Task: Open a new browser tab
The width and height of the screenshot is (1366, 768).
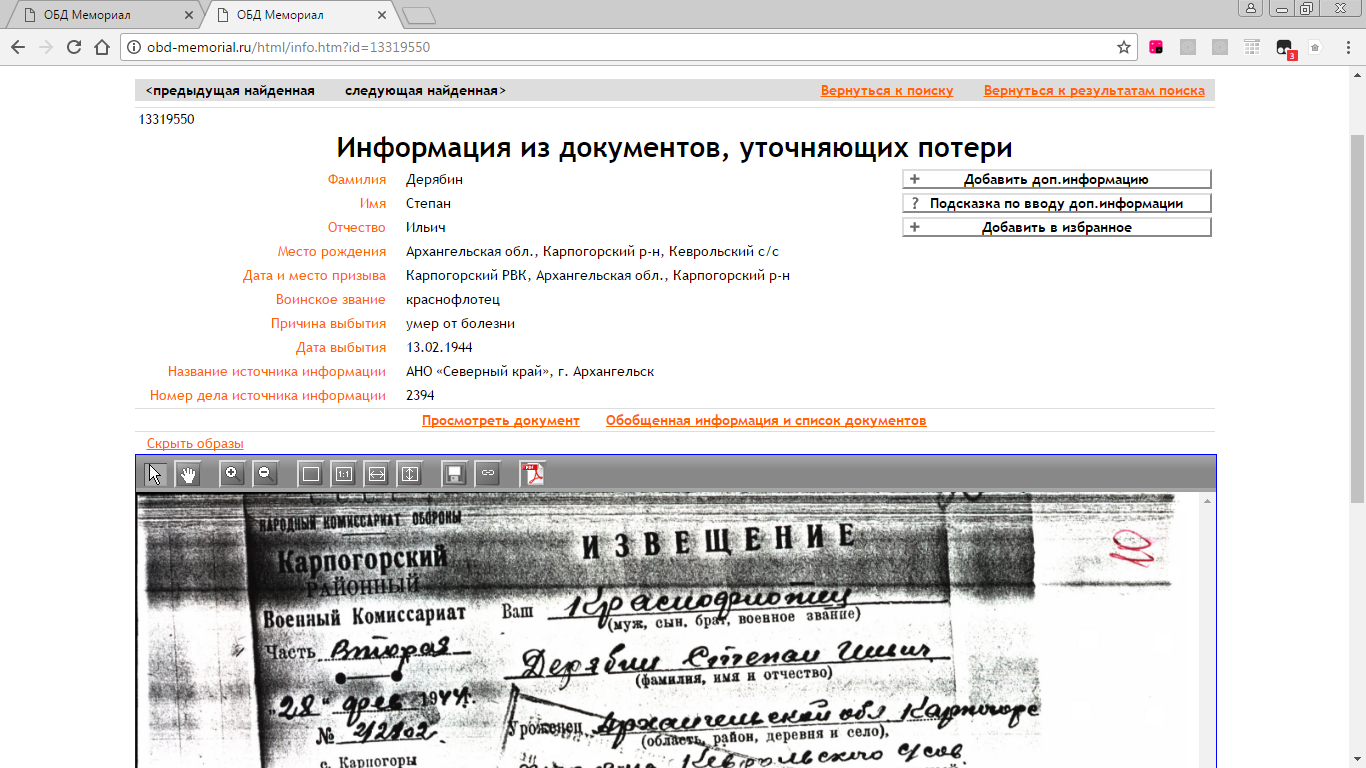Action: tap(418, 15)
